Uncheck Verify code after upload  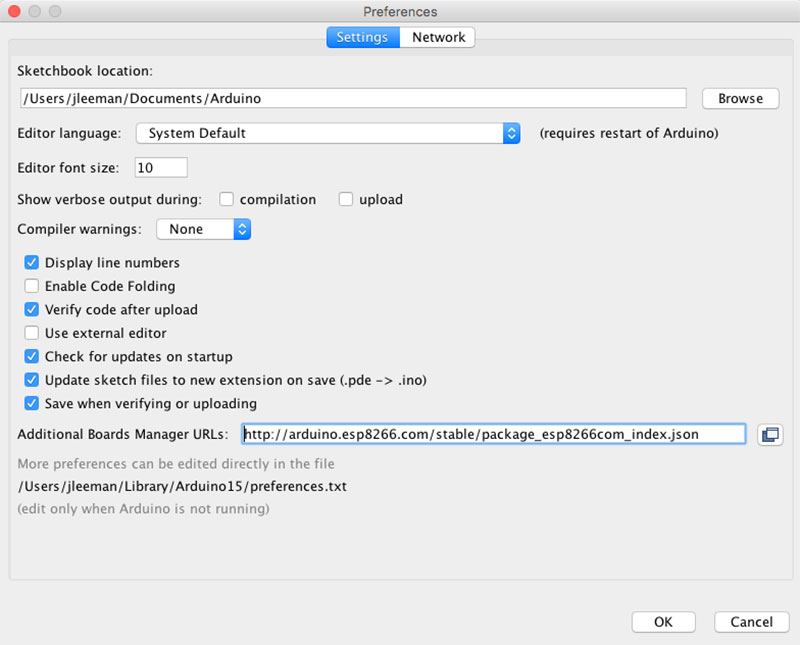(32, 309)
